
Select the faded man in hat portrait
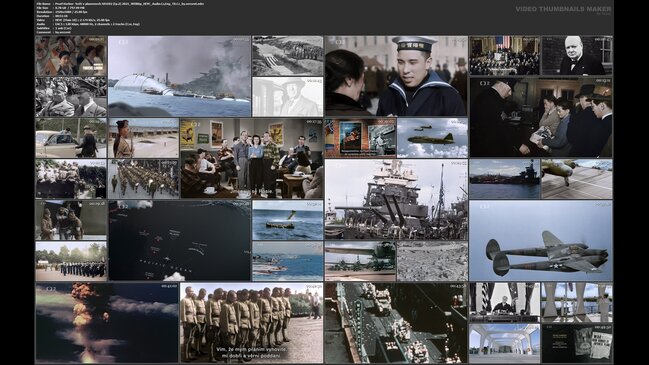tap(288, 96)
